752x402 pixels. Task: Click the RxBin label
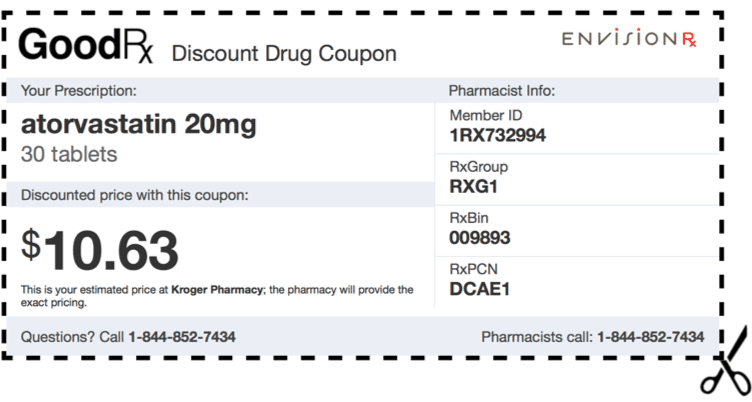(x=469, y=218)
